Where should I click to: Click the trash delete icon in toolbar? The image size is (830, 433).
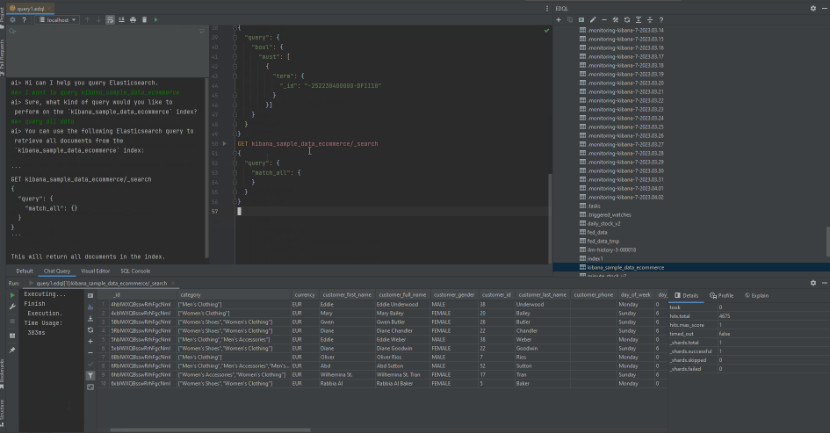[145, 19]
